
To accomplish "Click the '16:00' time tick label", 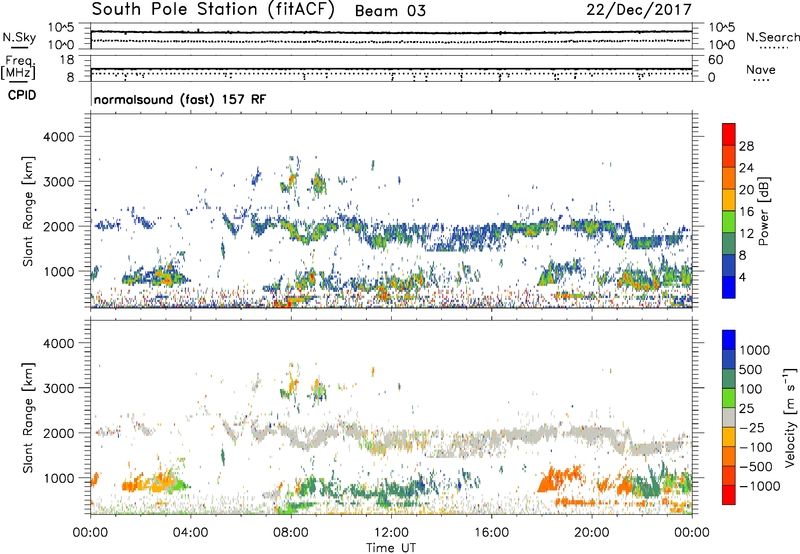I will click(491, 533).
